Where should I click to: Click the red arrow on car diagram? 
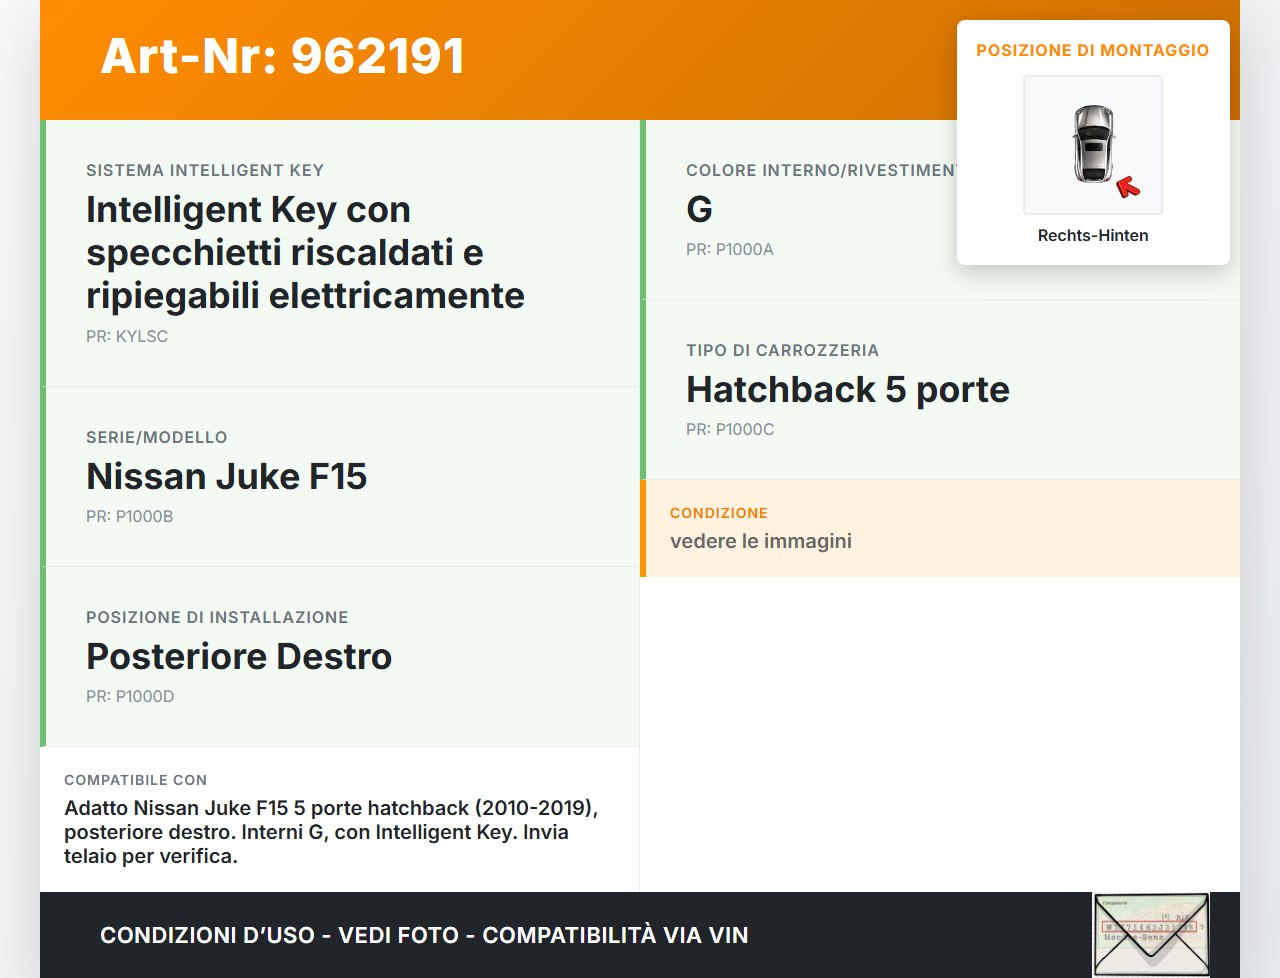click(1128, 187)
